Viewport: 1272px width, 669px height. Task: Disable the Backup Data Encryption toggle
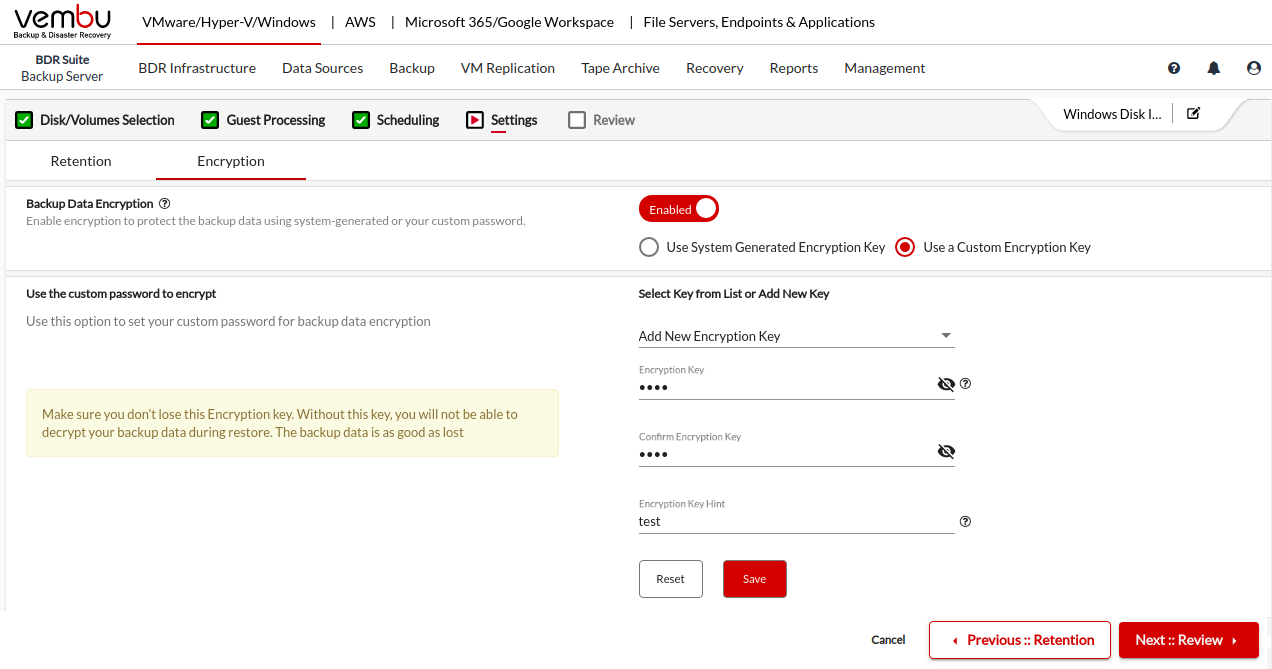(679, 209)
